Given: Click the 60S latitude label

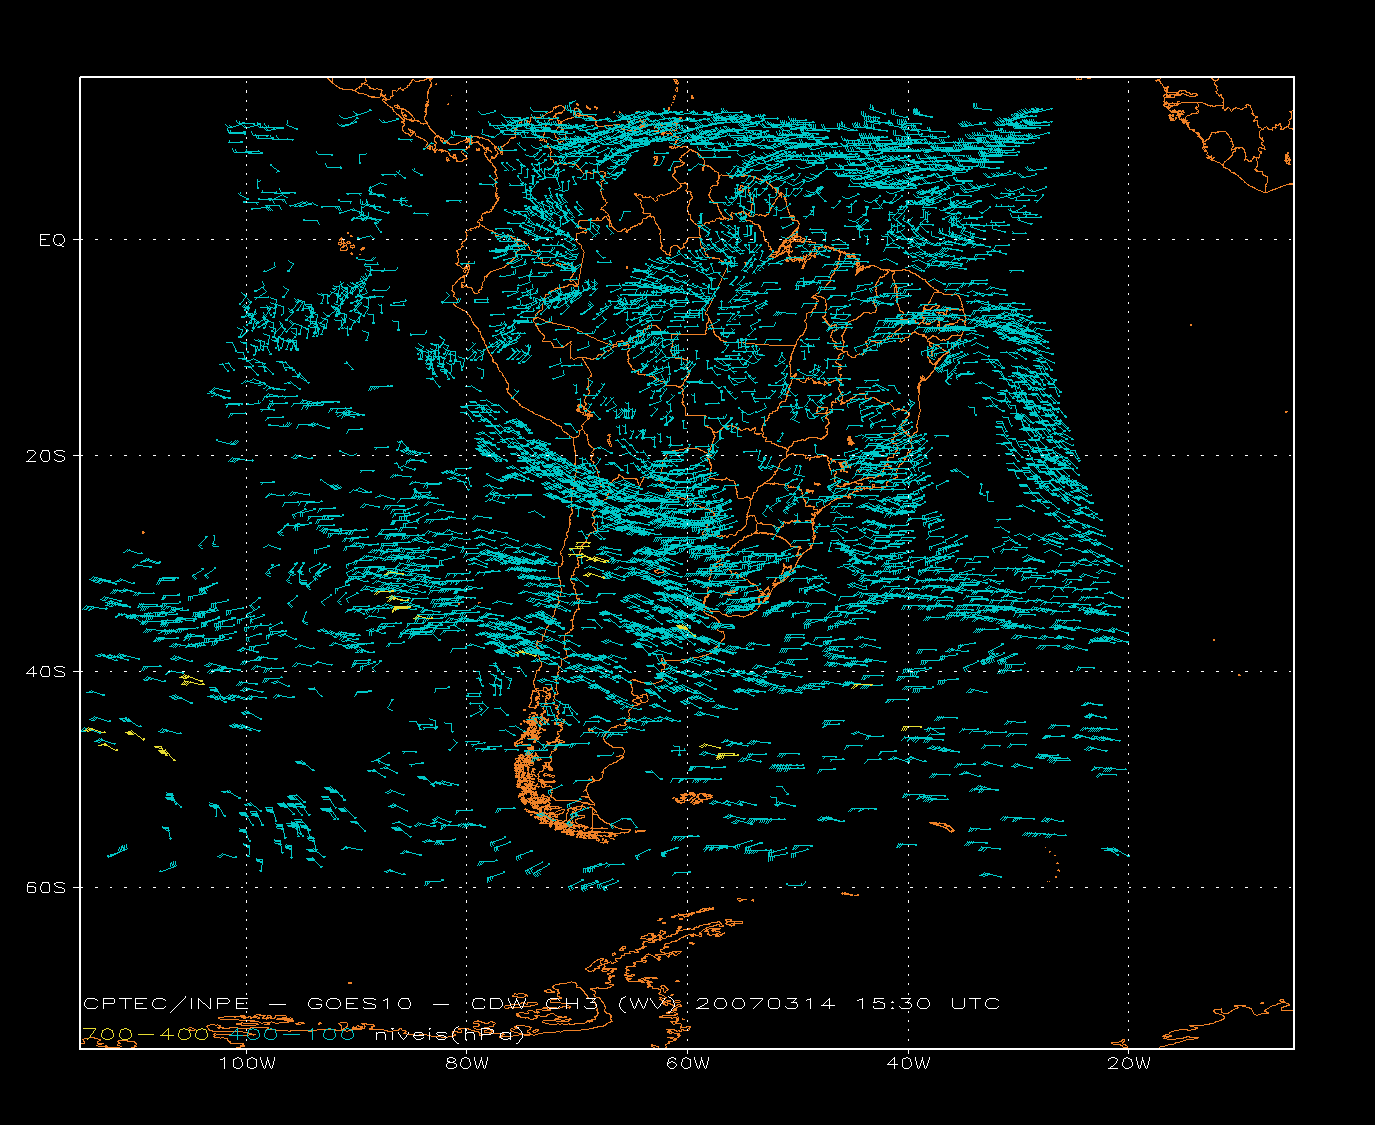Looking at the screenshot, I should [45, 887].
